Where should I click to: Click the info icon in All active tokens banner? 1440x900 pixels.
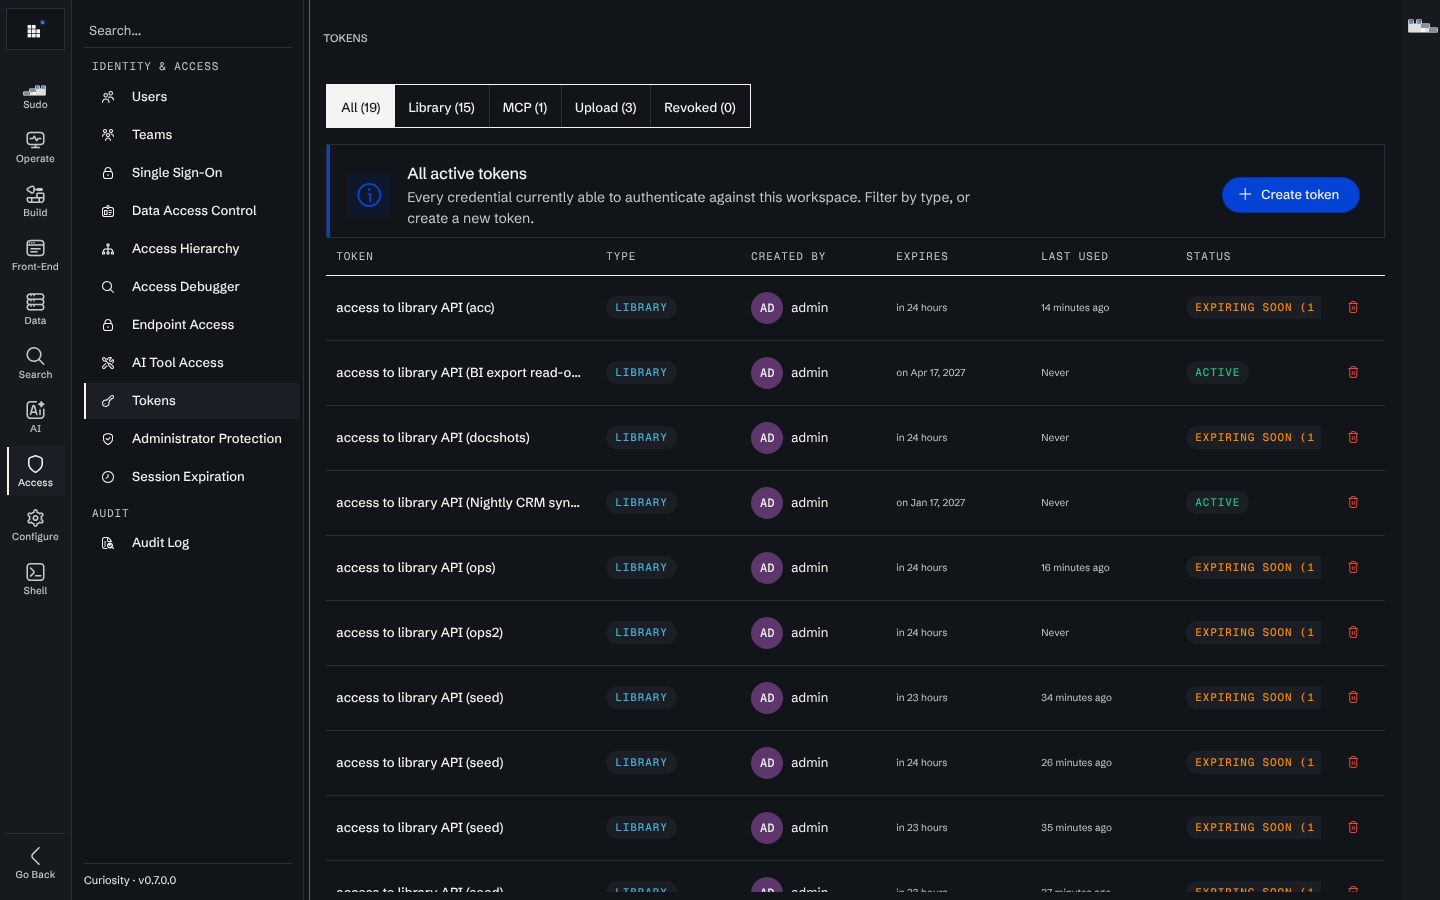[x=369, y=195]
